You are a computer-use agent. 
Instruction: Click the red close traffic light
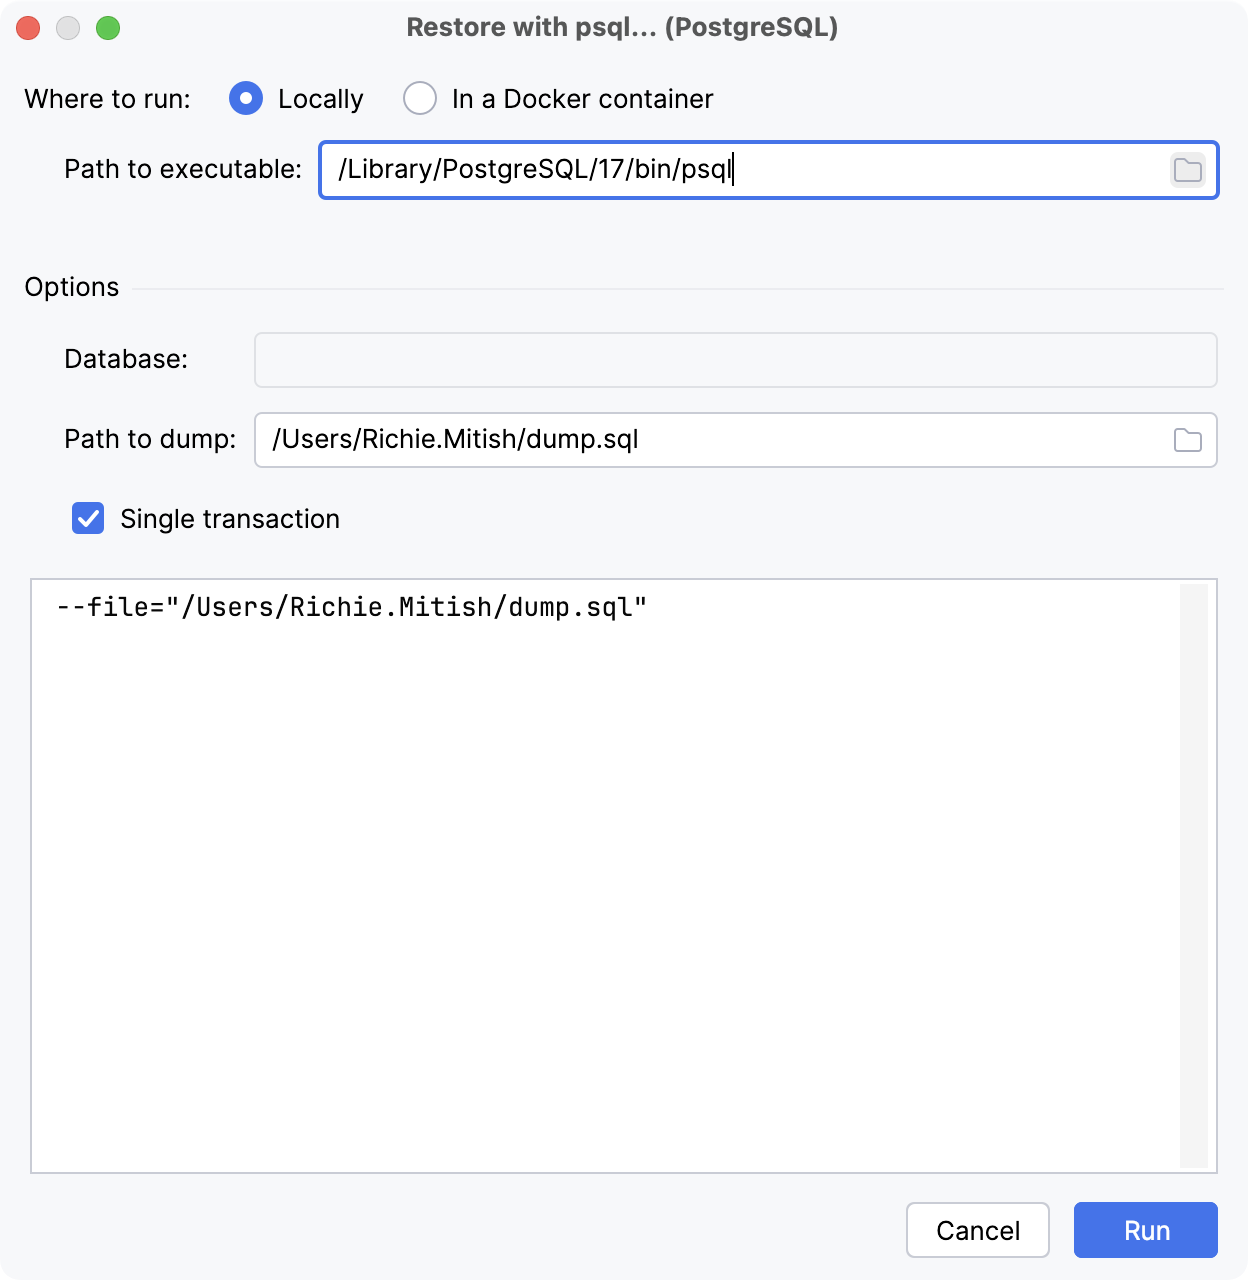[28, 28]
